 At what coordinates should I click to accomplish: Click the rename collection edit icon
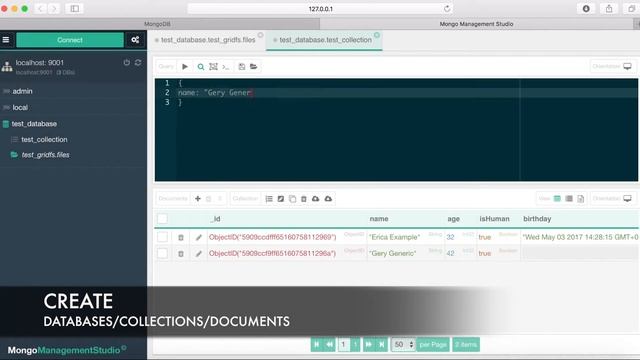tap(281, 199)
